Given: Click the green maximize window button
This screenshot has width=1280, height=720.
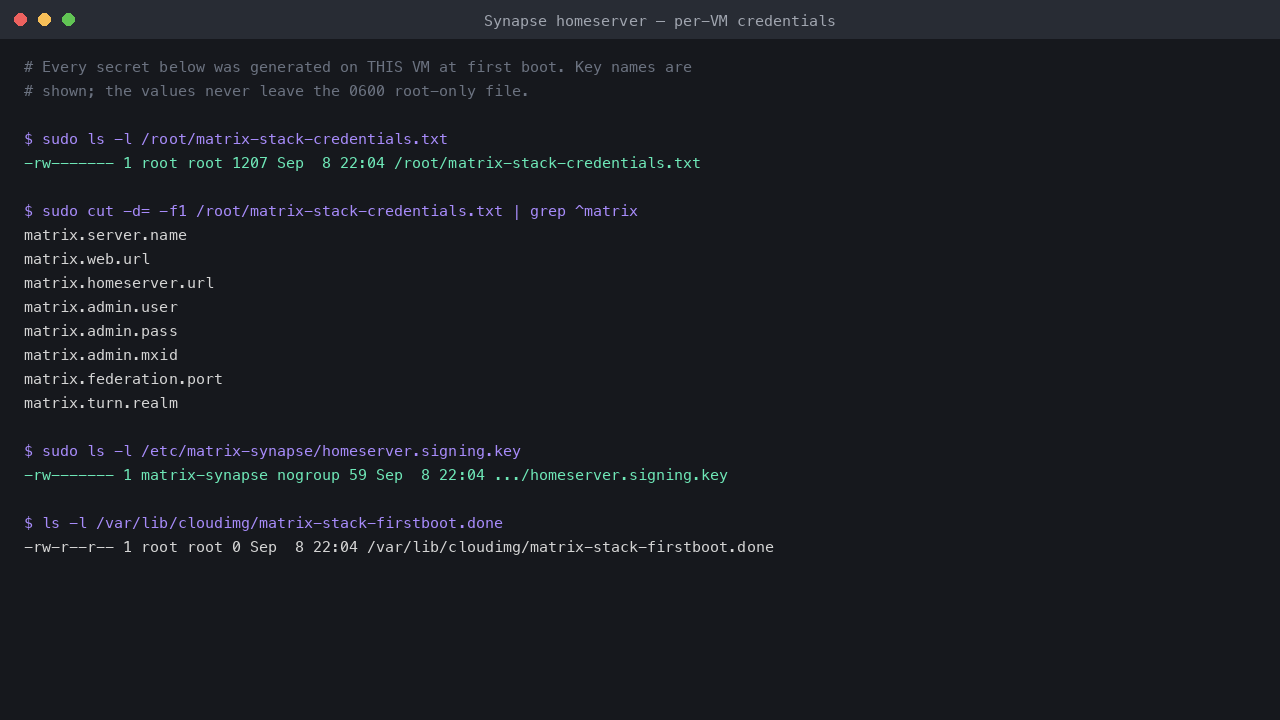Looking at the screenshot, I should click(68, 20).
